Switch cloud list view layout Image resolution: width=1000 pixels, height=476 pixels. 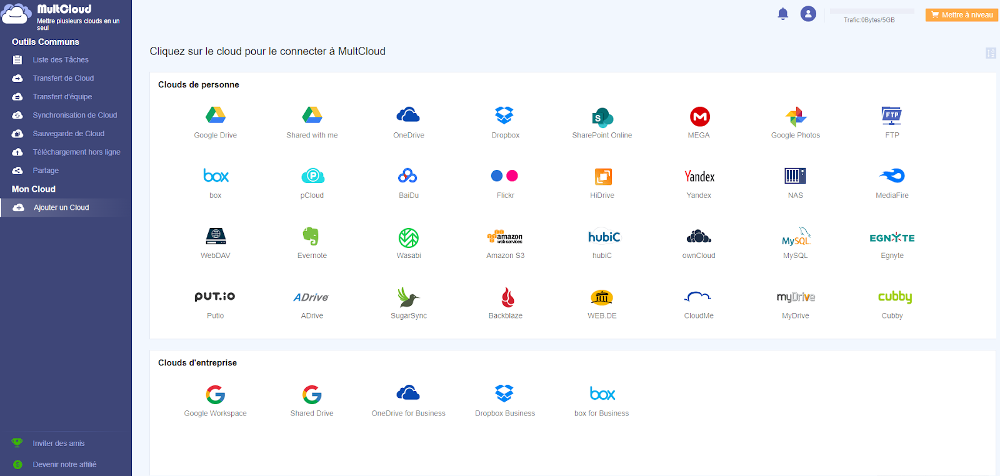coord(990,53)
